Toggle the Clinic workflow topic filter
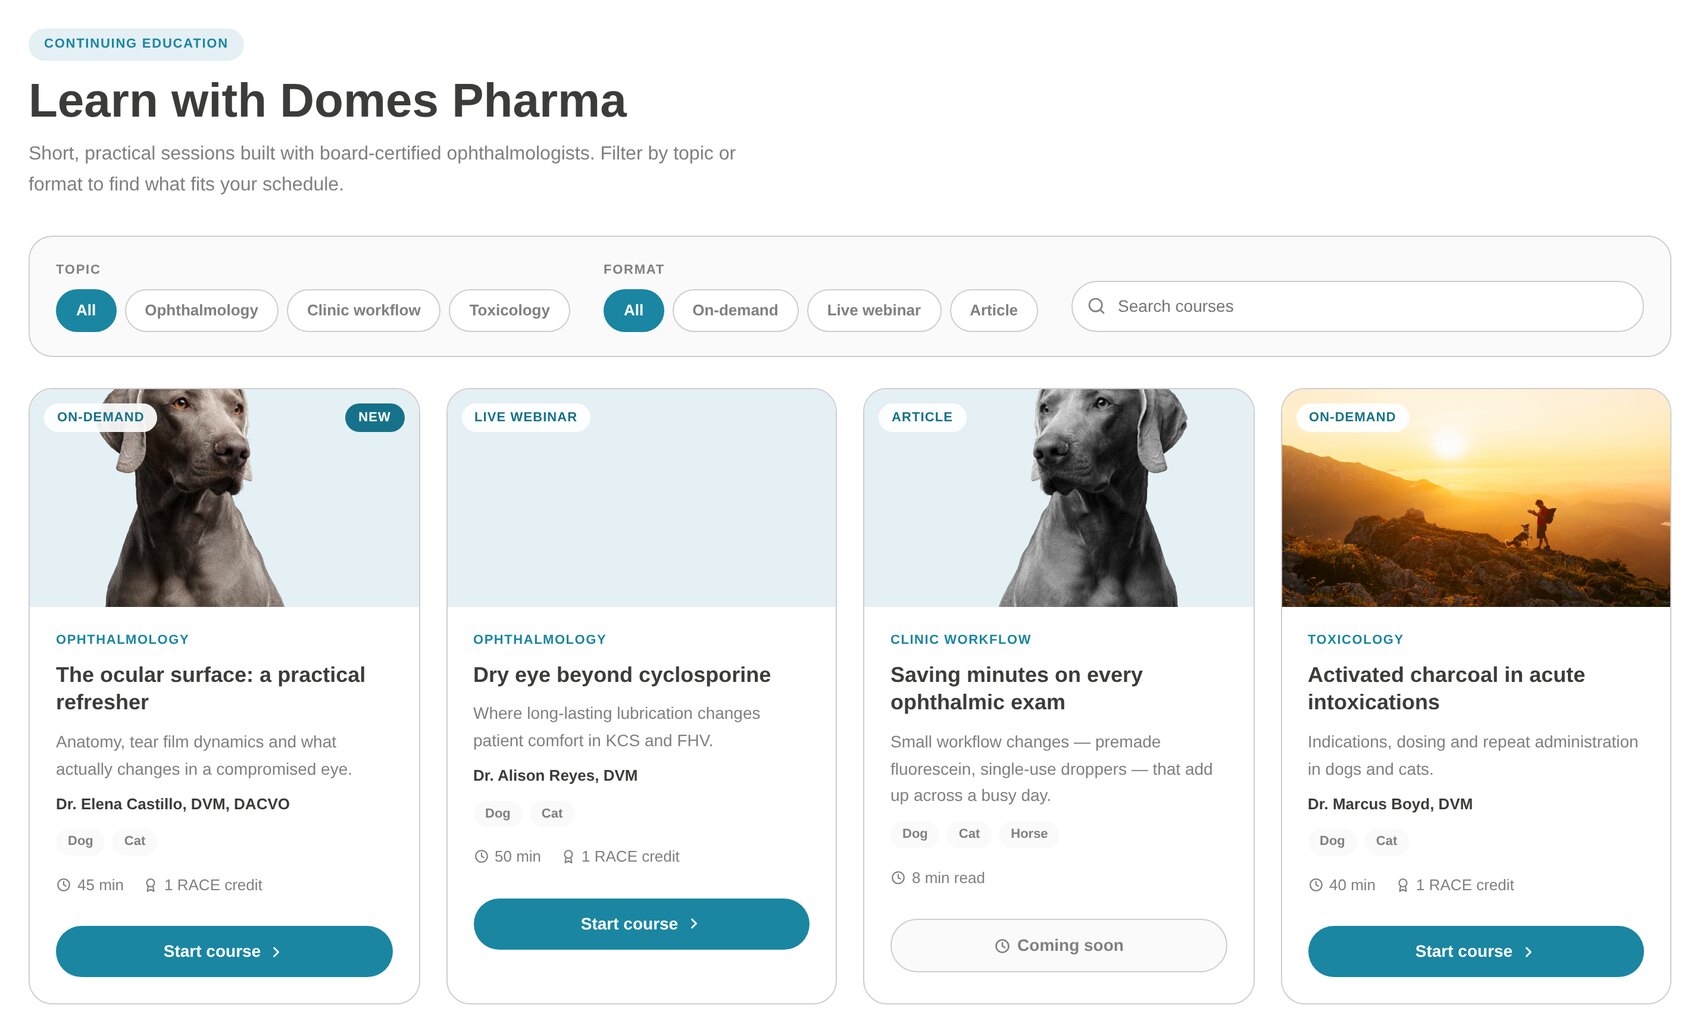 pyautogui.click(x=364, y=310)
